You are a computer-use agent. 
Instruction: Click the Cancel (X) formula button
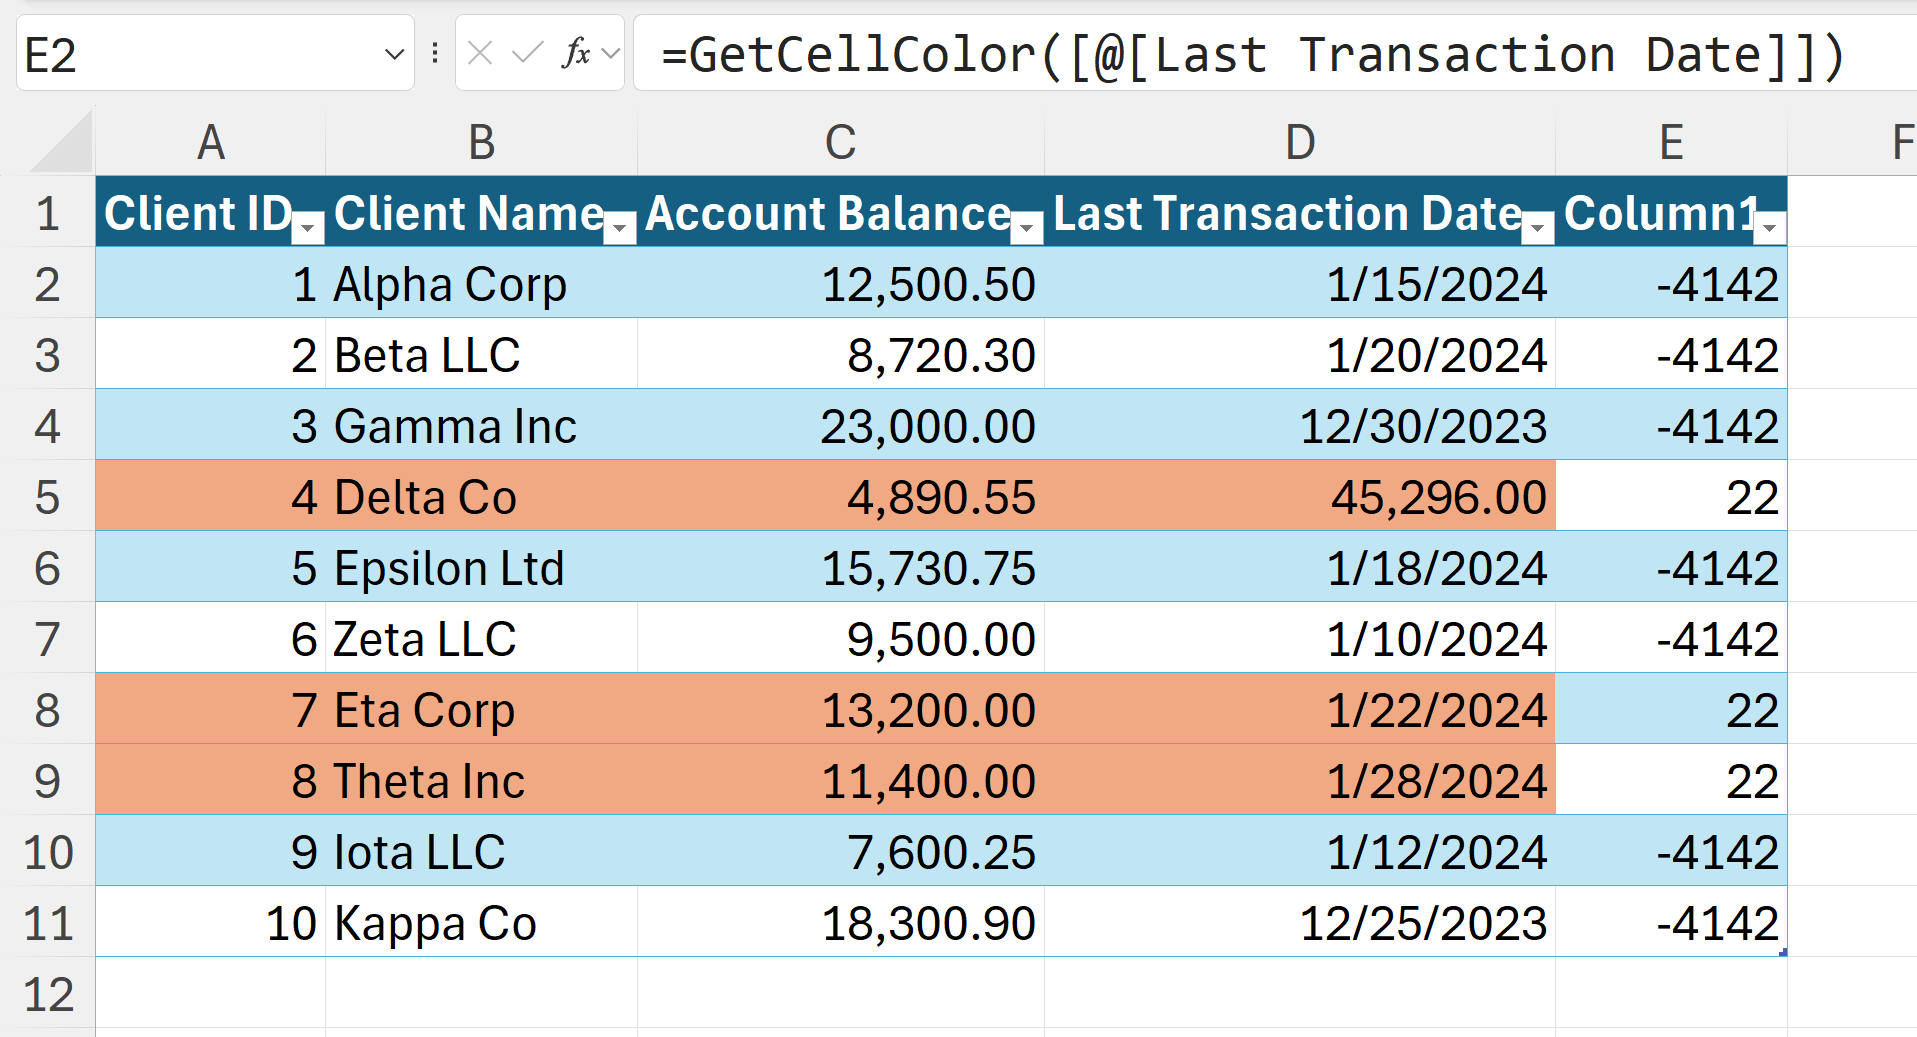(480, 53)
